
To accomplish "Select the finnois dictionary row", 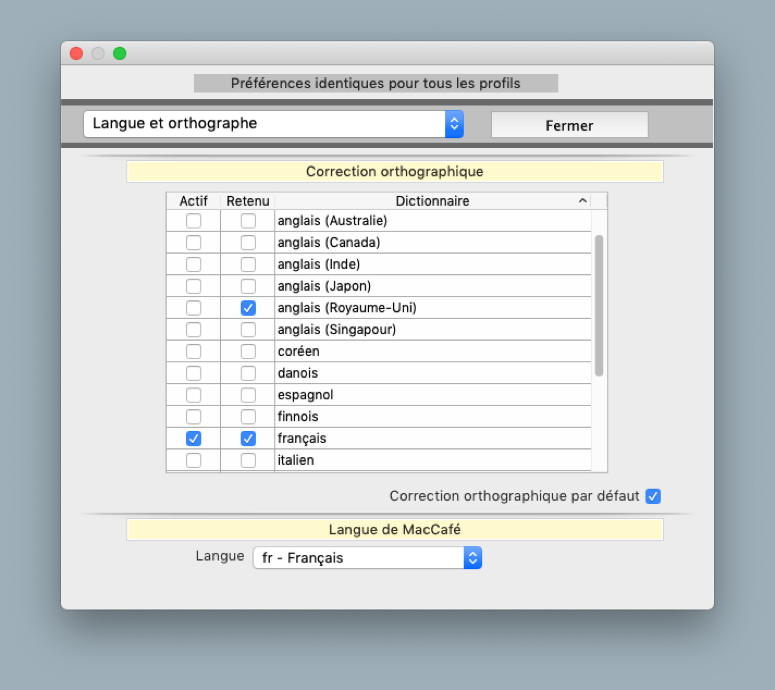I will (x=430, y=416).
